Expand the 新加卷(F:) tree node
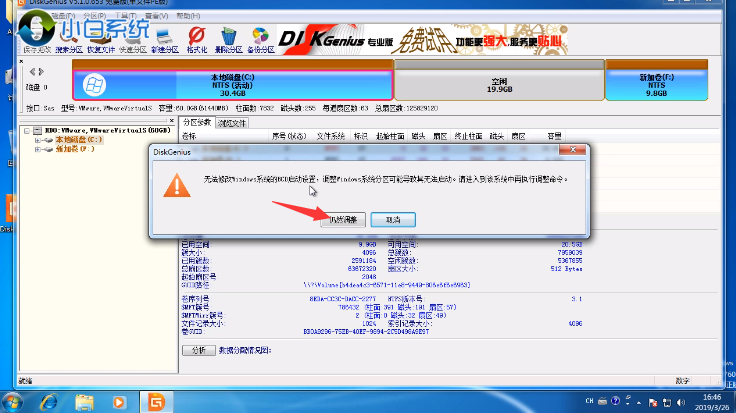736x413 pixels. pyautogui.click(x=38, y=149)
